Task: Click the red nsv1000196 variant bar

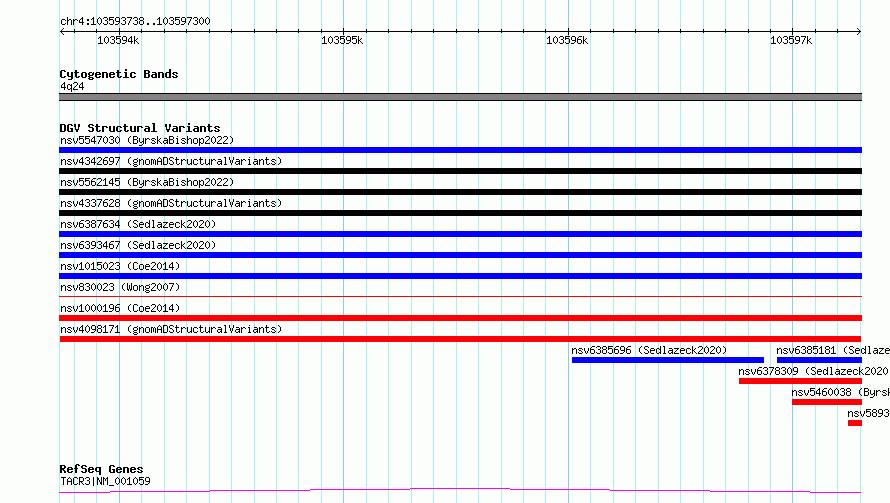Action: (460, 318)
